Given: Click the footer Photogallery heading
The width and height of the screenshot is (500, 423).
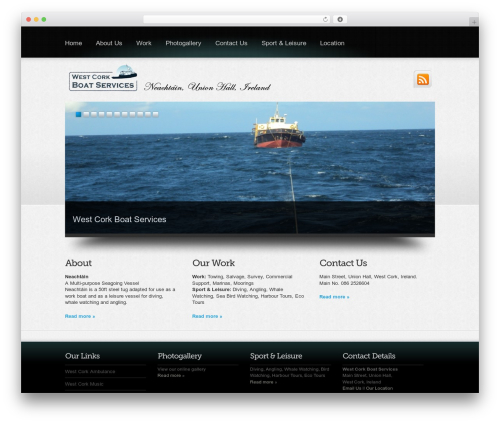Looking at the screenshot, I should (180, 356).
